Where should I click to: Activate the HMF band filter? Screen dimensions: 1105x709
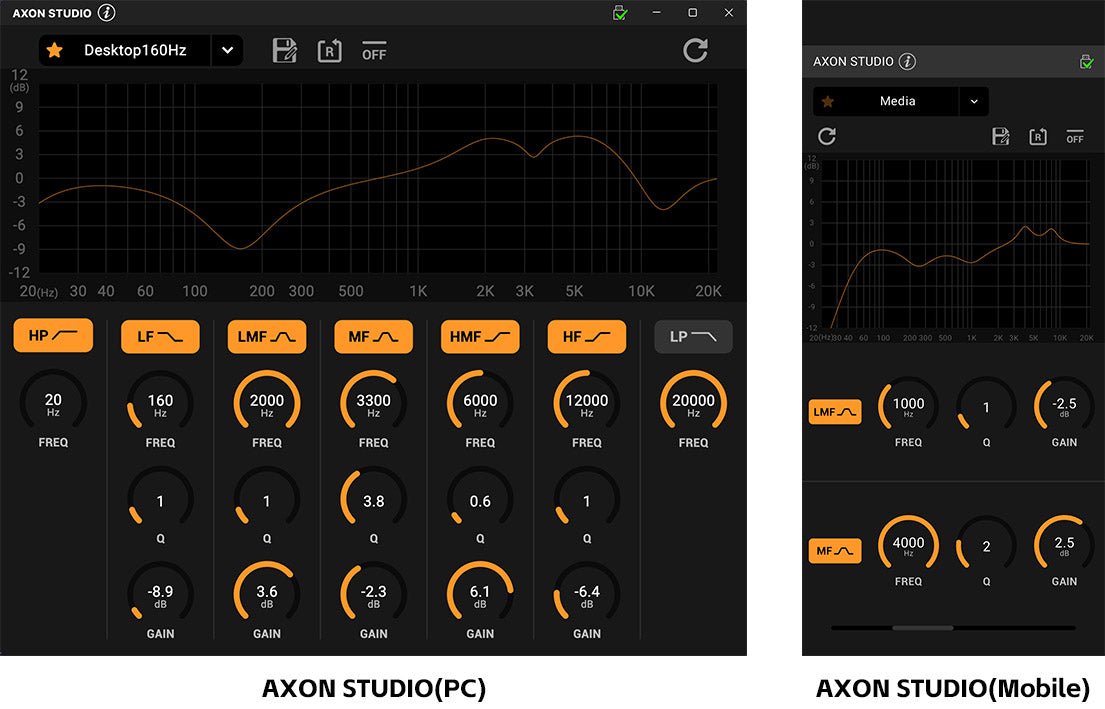480,336
